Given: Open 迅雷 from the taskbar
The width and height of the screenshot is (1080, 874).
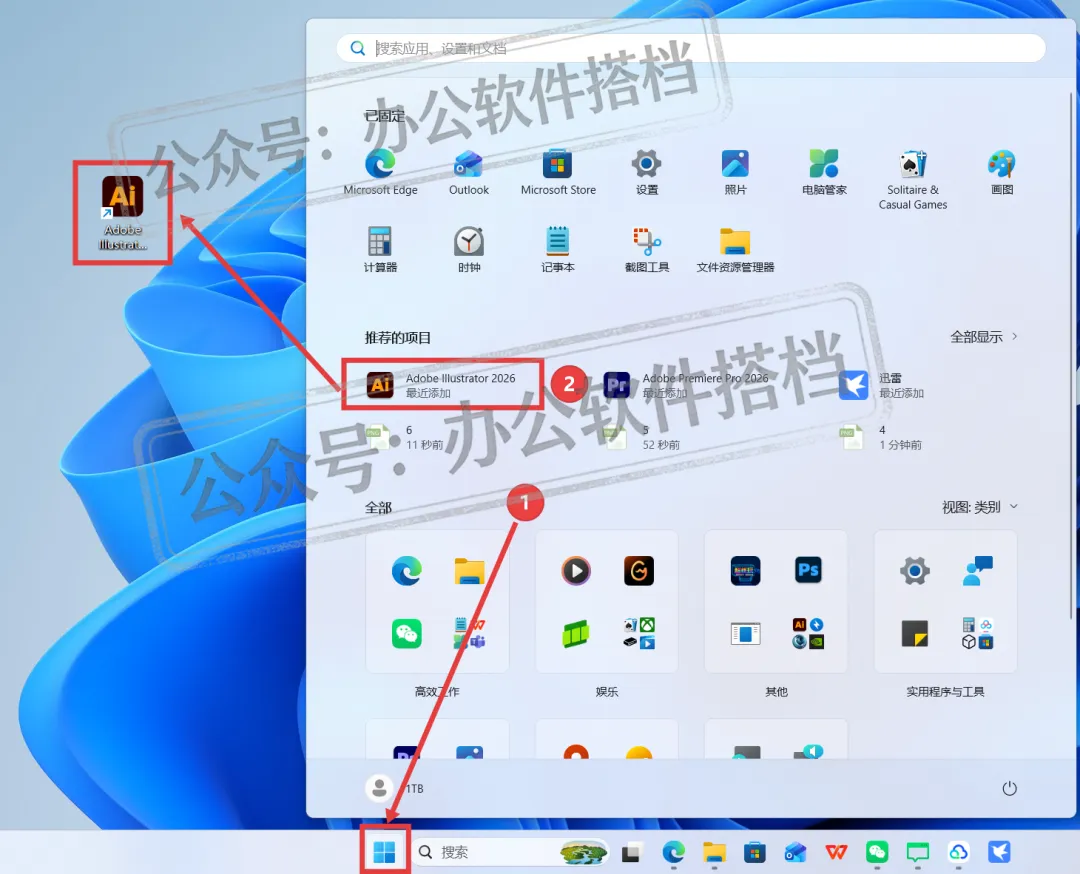Looking at the screenshot, I should (x=999, y=853).
